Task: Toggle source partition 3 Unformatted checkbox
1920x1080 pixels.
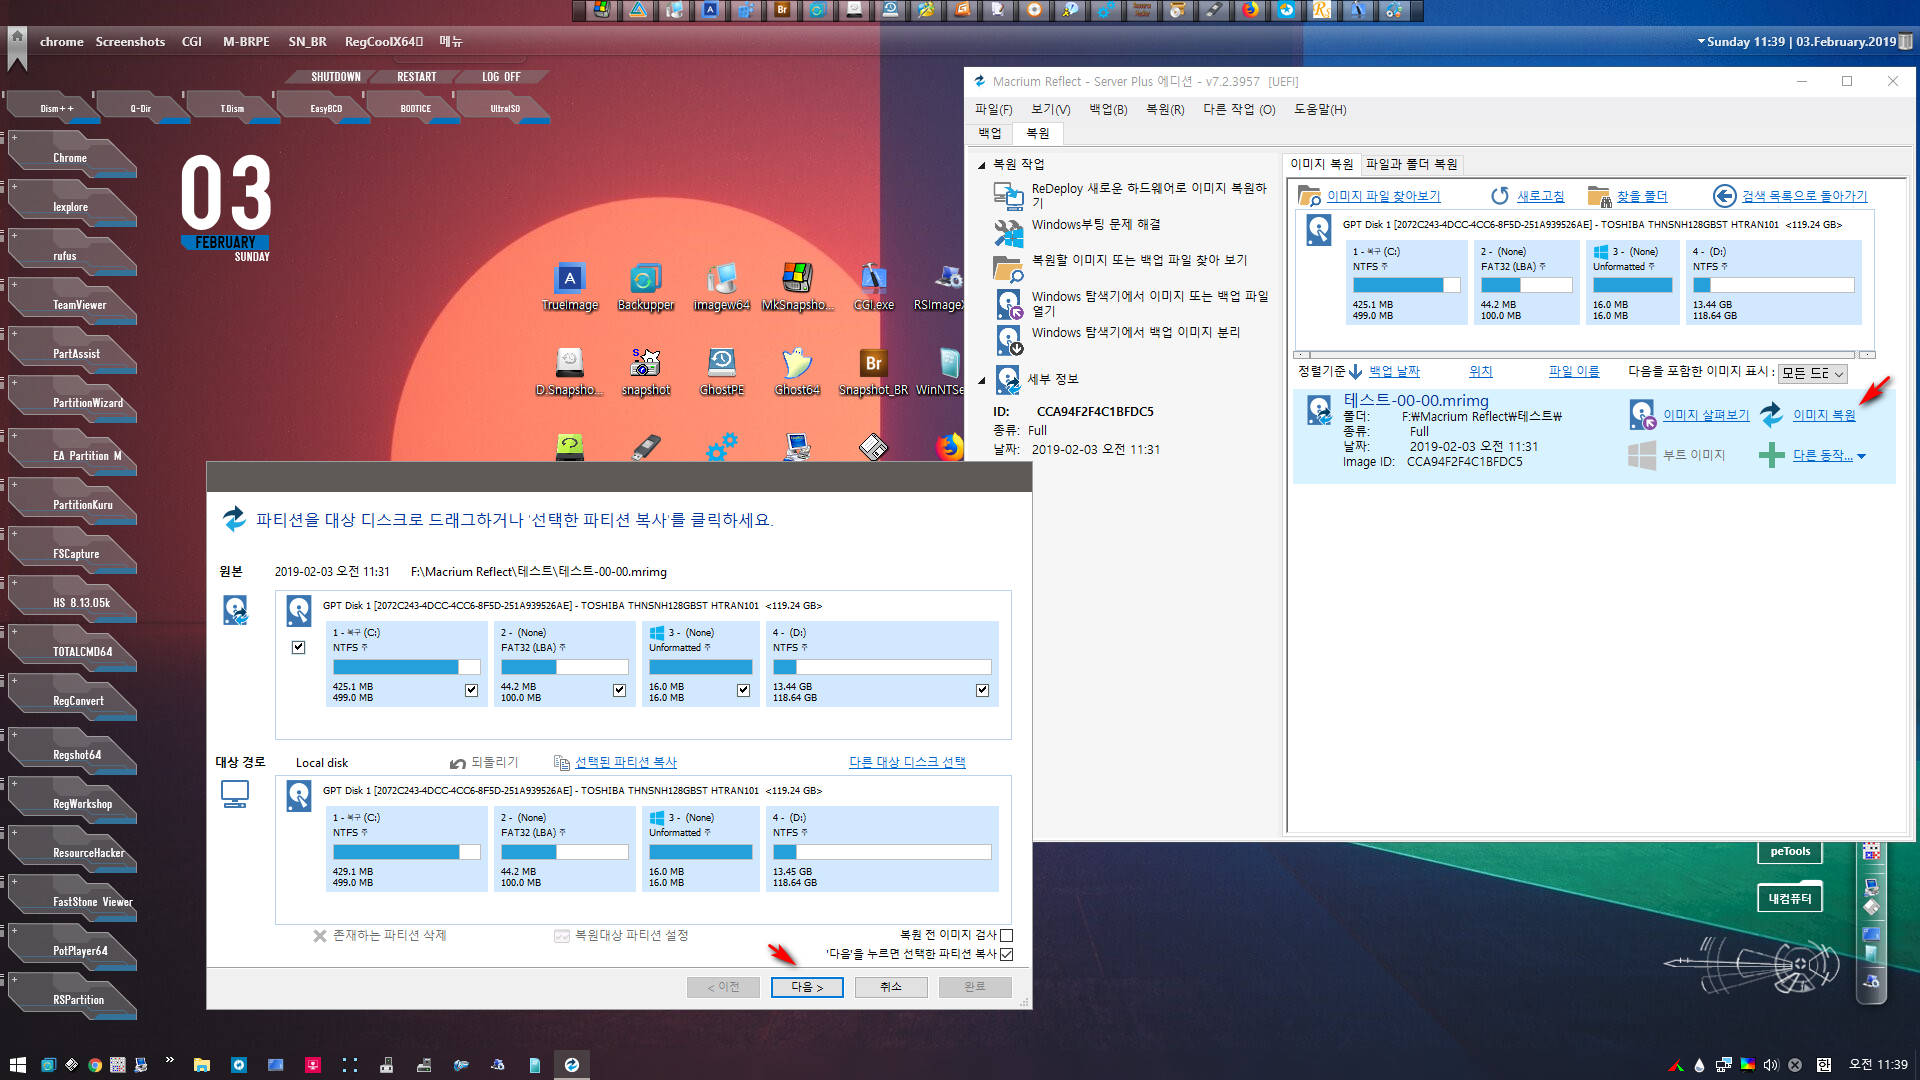Action: tap(743, 690)
